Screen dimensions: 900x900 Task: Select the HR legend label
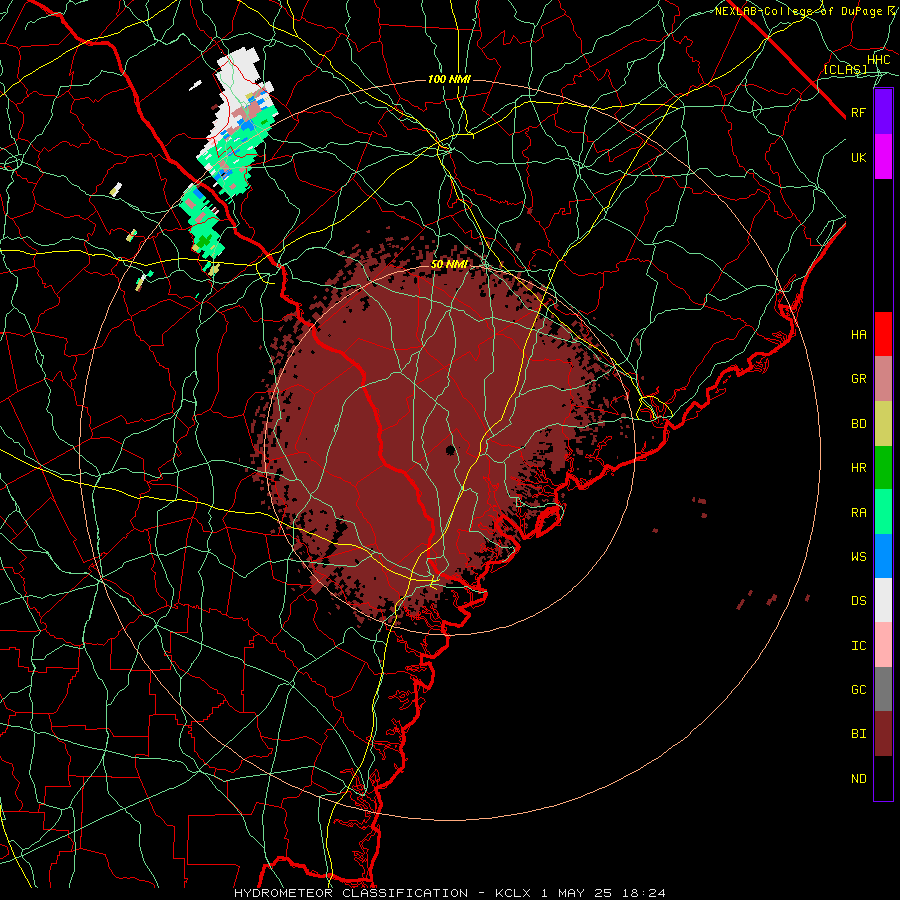[x=859, y=468]
